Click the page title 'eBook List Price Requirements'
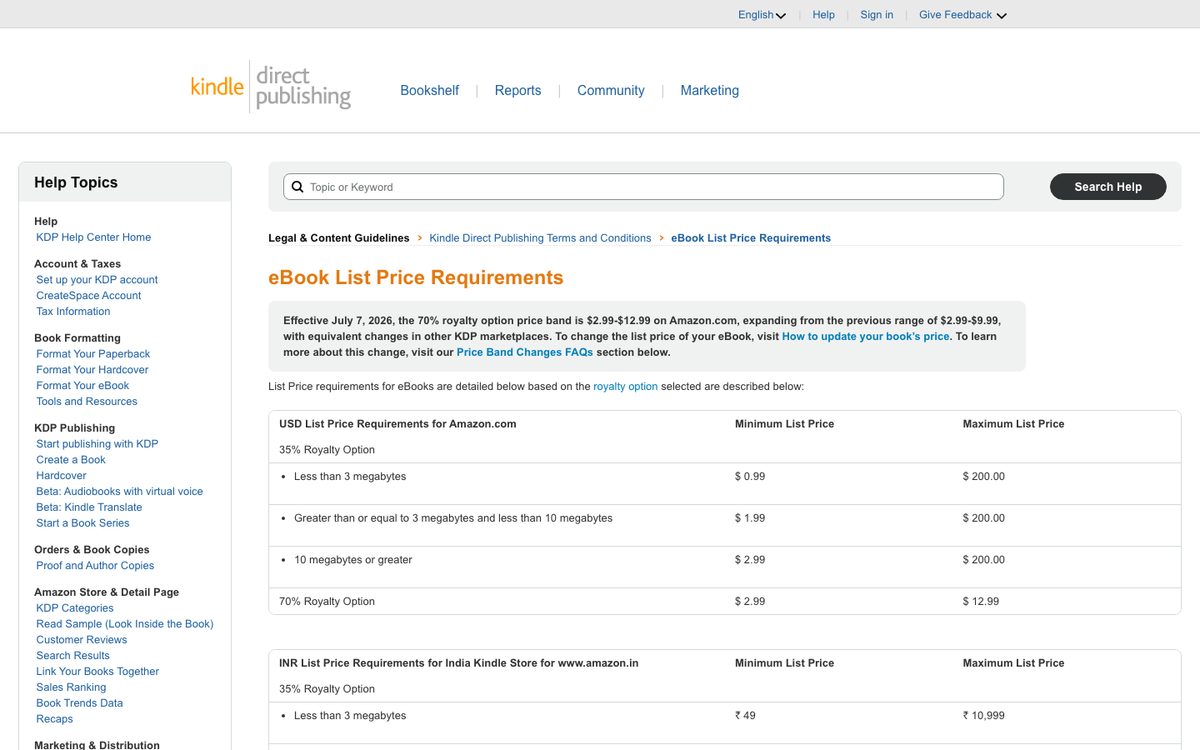Image resolution: width=1200 pixels, height=750 pixels. 416,278
